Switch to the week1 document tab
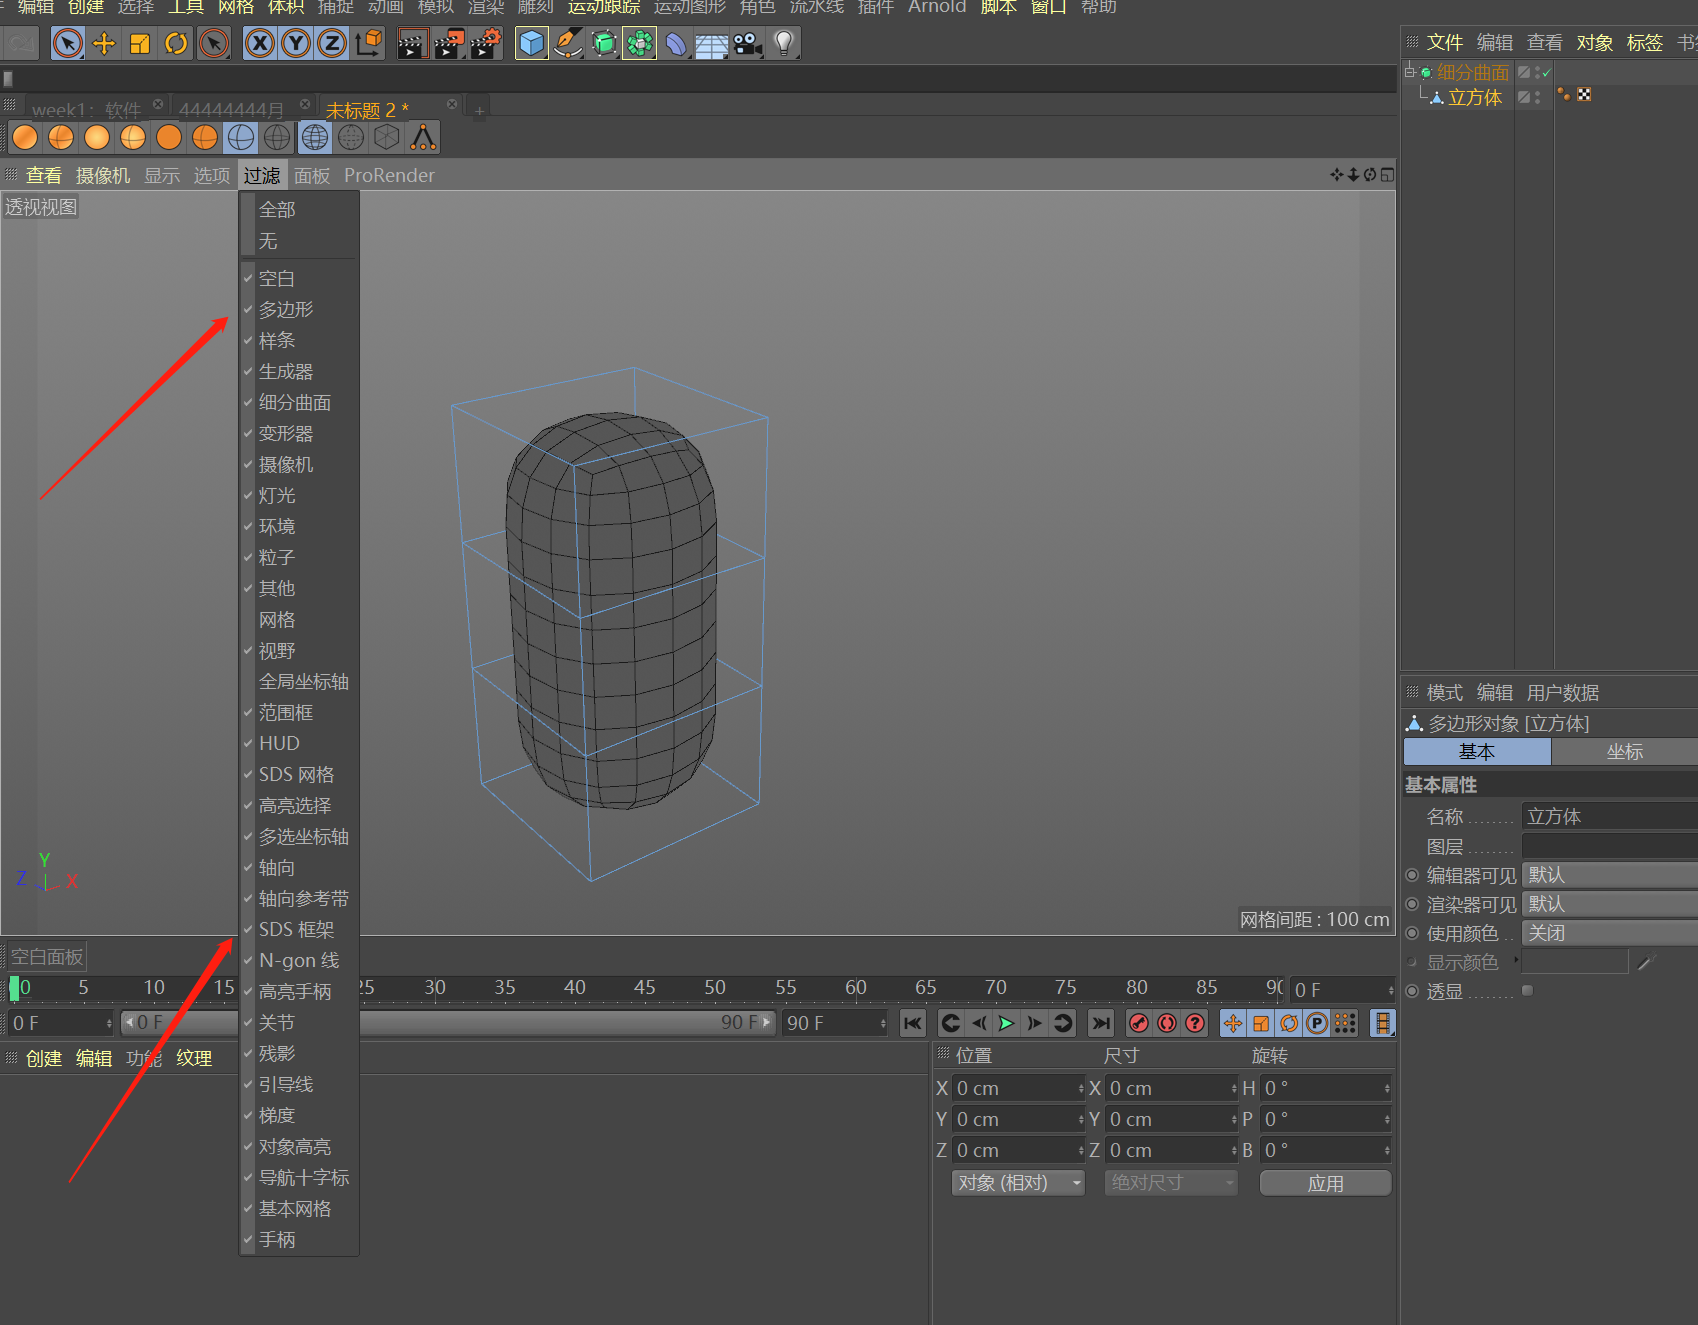Image resolution: width=1698 pixels, height=1325 pixels. coord(86,110)
